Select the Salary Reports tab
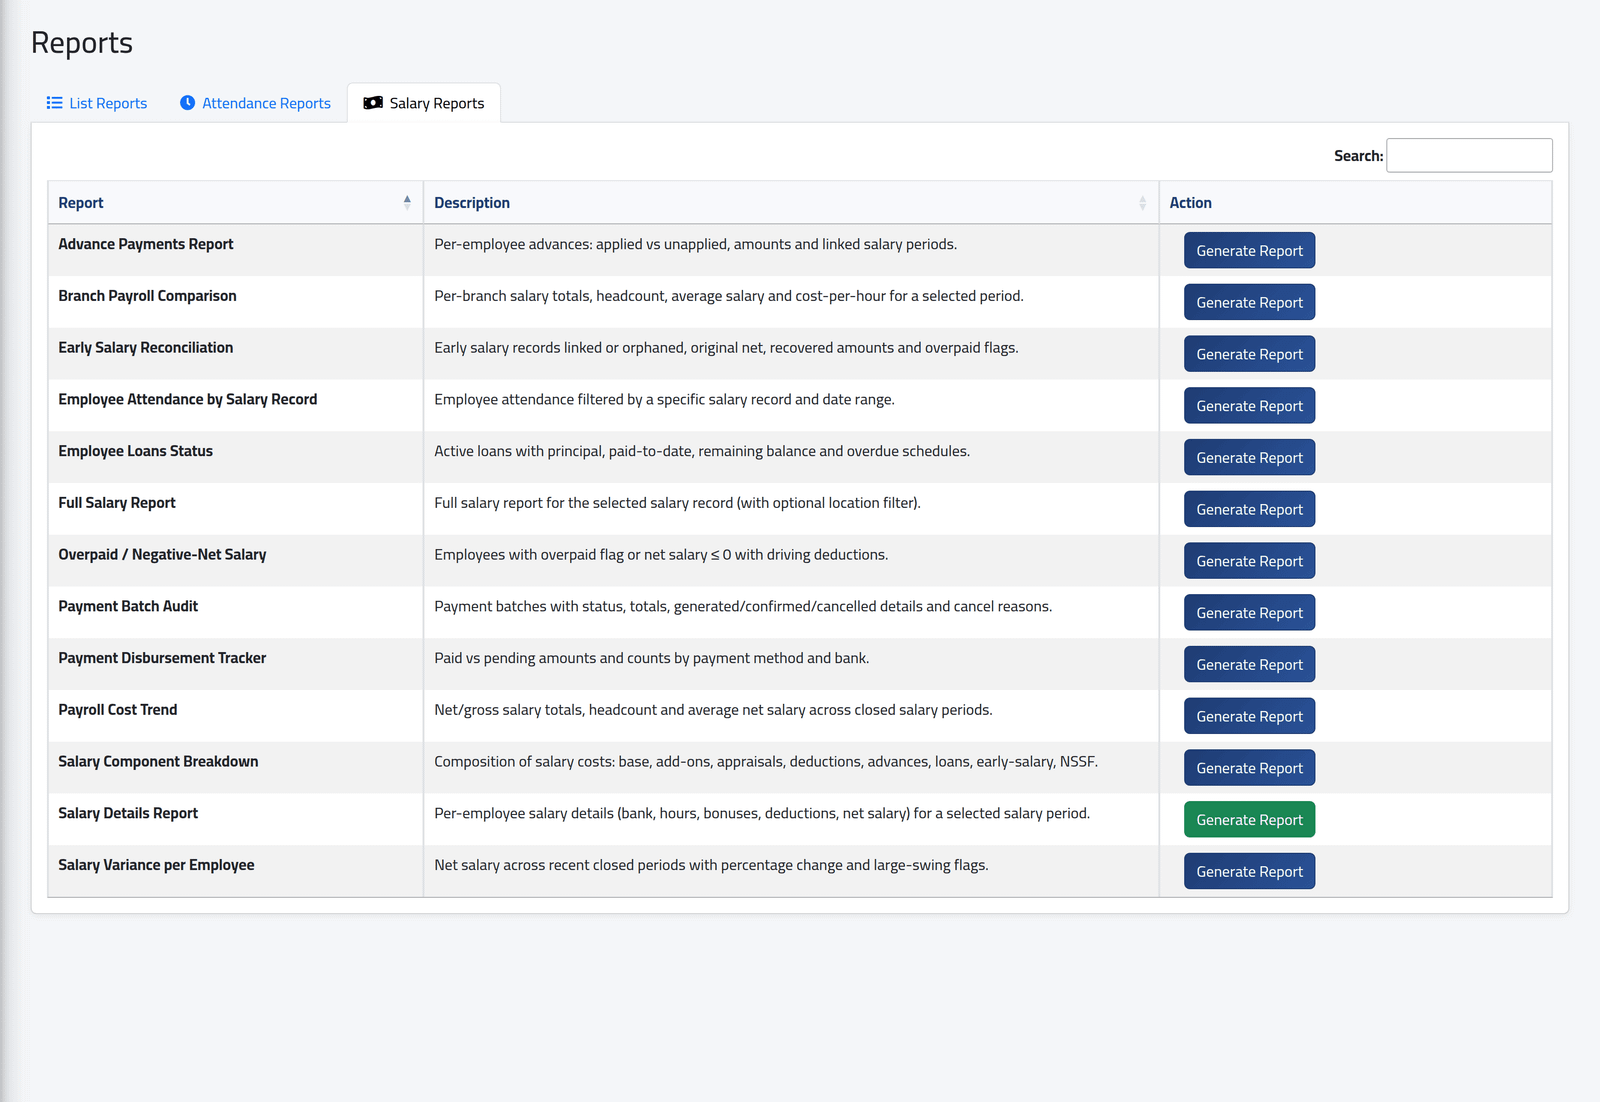Viewport: 1600px width, 1102px height. [424, 103]
